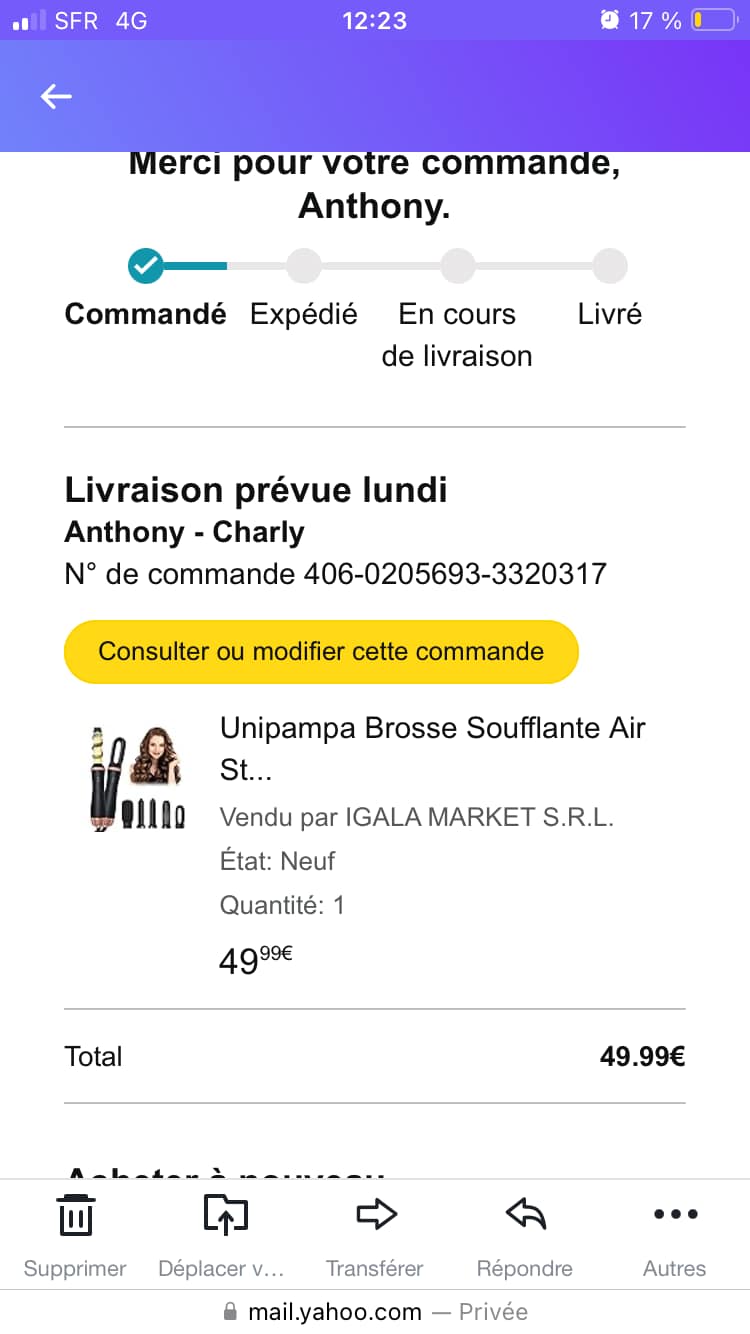750x1334 pixels.
Task: Tap the lock icon beside mail.yahoo.com
Action: [x=231, y=1311]
